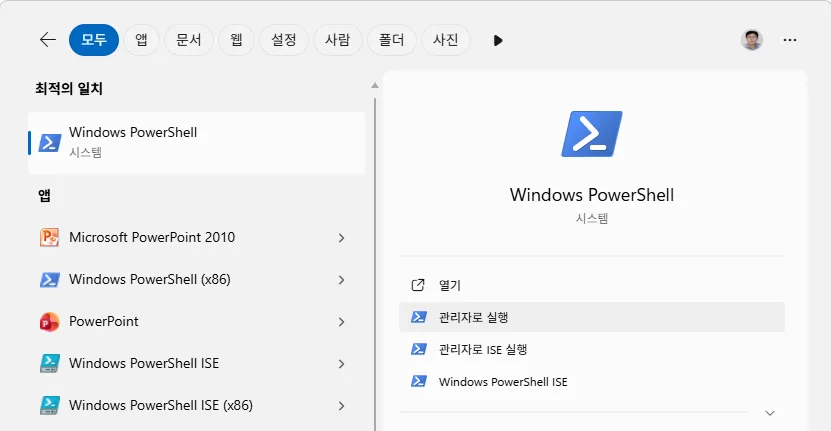Click the red PowerPoint app icon
831x431 pixels.
49,322
